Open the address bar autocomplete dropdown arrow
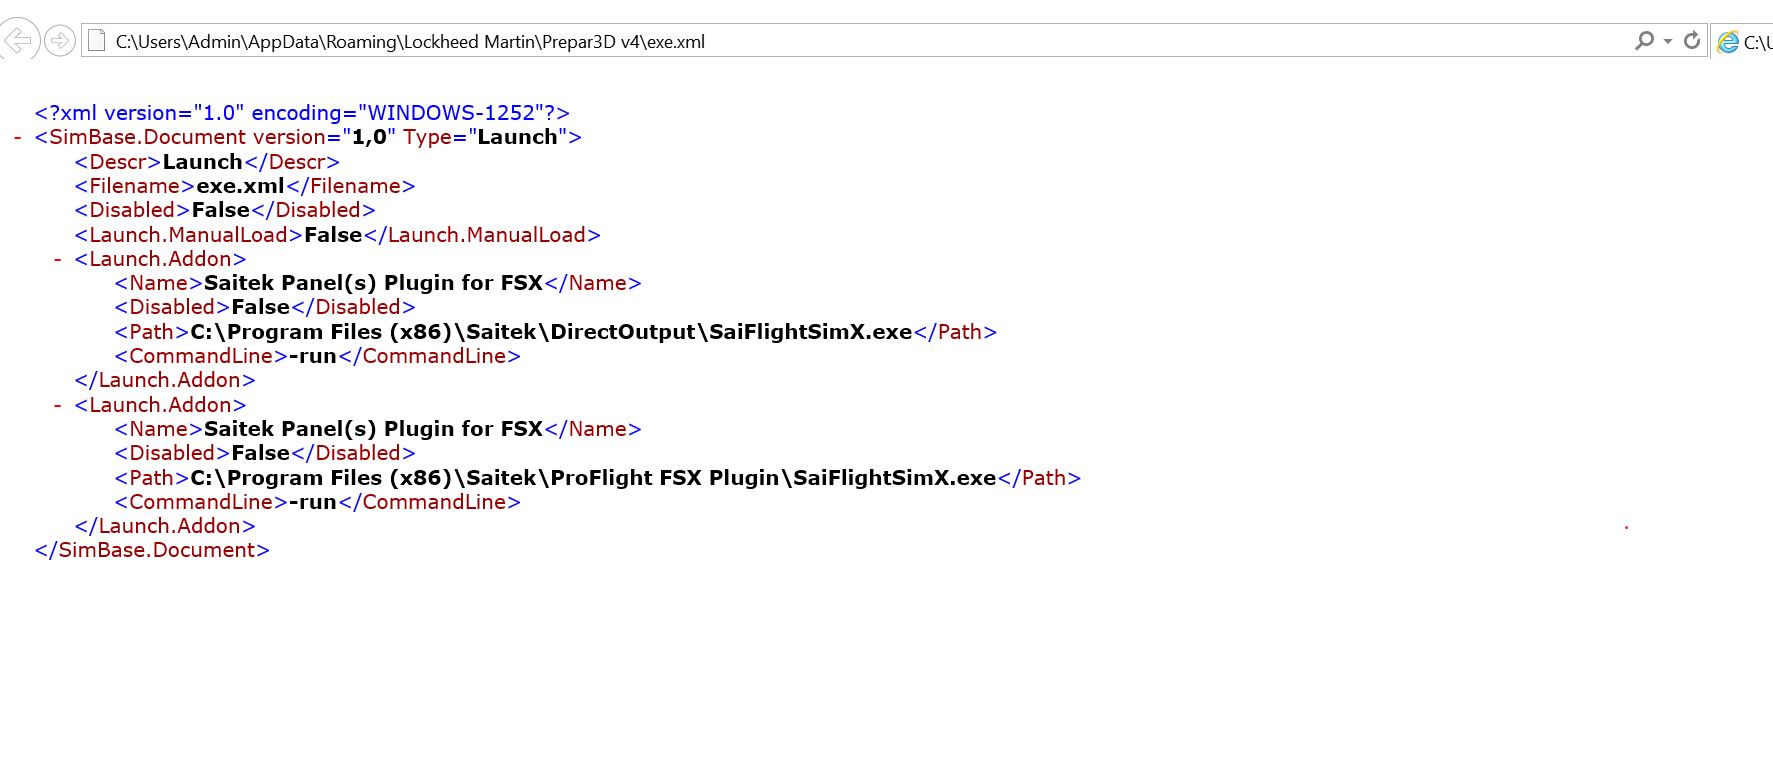The image size is (1773, 784). tap(1667, 41)
